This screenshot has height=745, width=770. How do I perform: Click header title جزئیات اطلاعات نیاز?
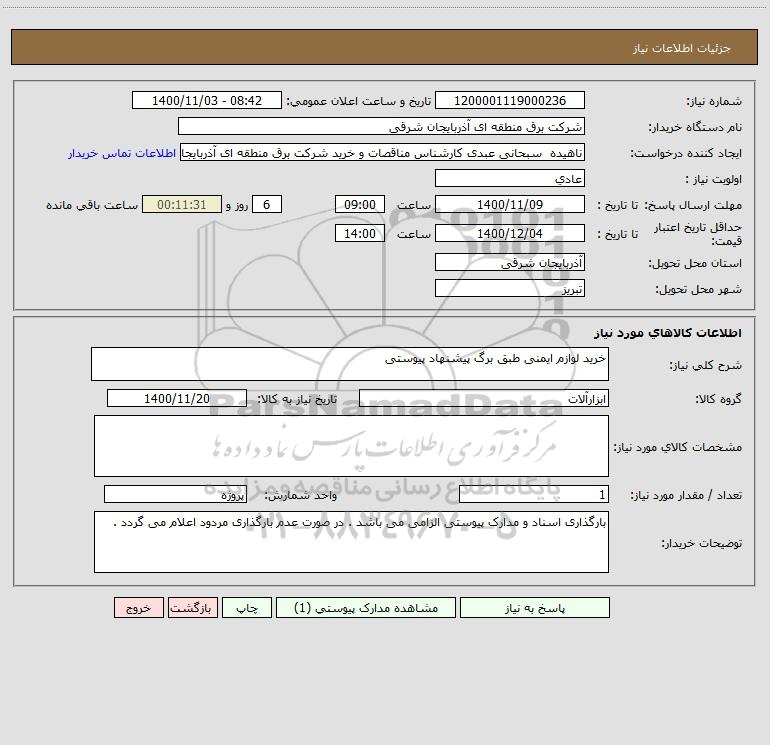682,48
